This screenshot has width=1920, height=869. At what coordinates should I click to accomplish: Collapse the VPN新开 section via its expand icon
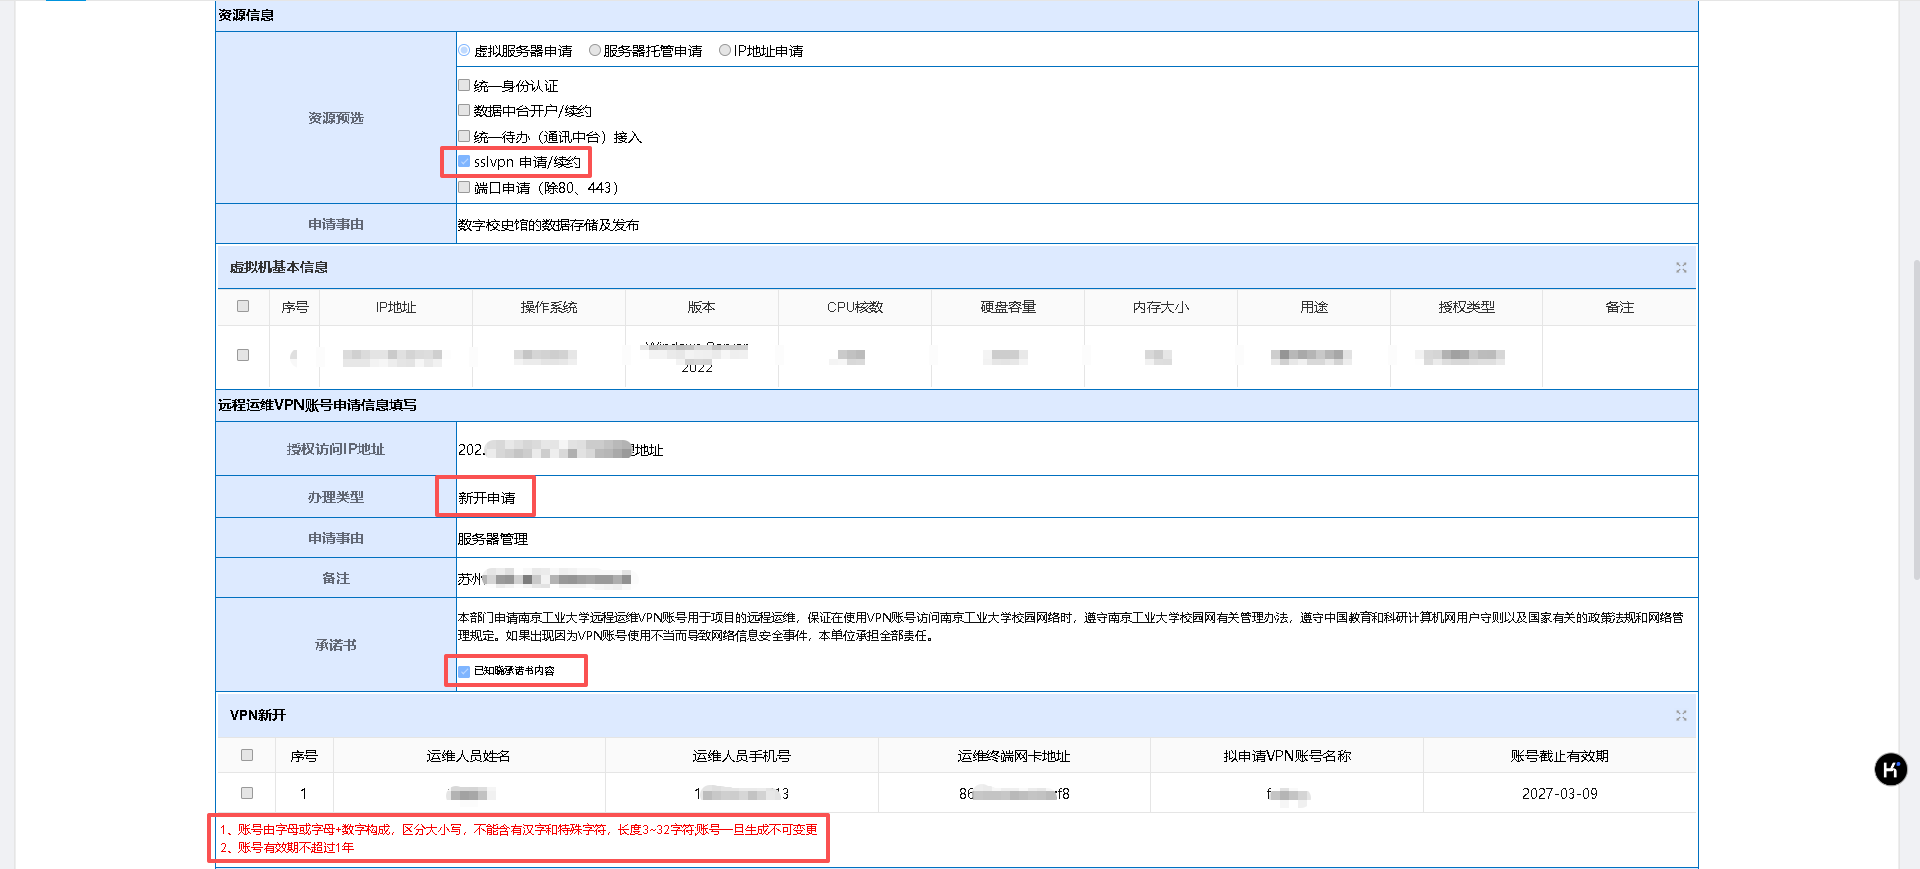click(1681, 716)
